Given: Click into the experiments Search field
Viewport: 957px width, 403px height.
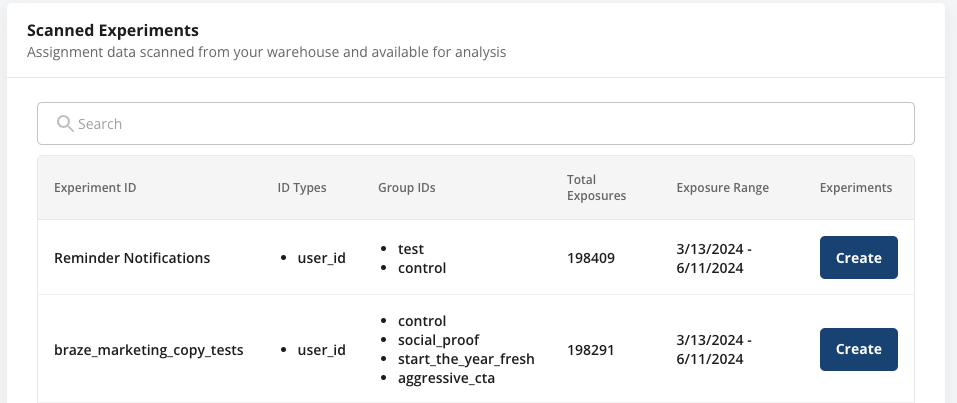Looking at the screenshot, I should pyautogui.click(x=476, y=124).
